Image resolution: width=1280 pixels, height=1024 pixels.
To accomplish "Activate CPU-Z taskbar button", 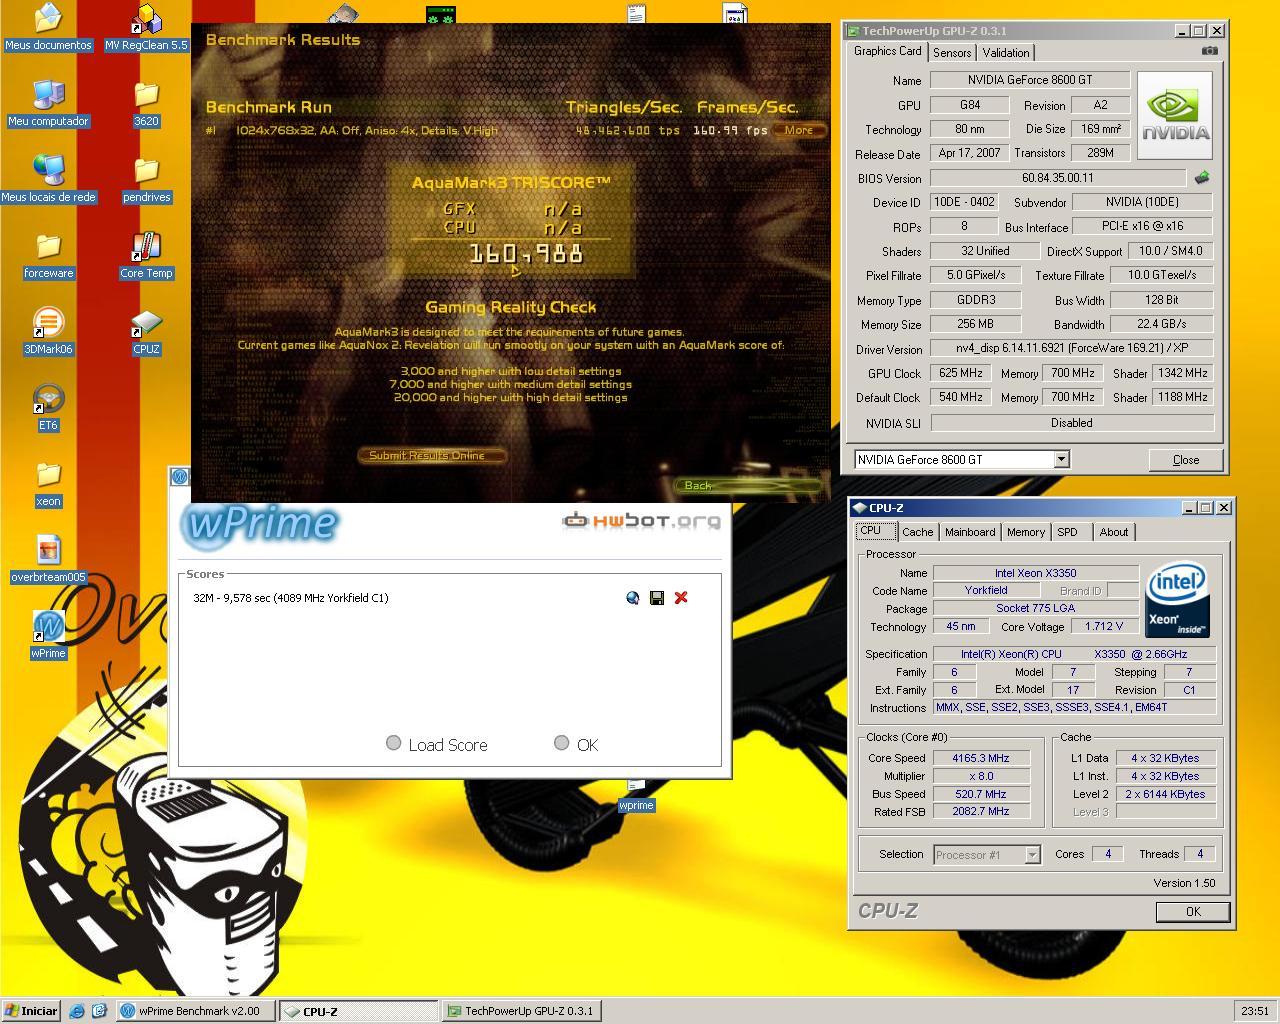I will point(359,1011).
